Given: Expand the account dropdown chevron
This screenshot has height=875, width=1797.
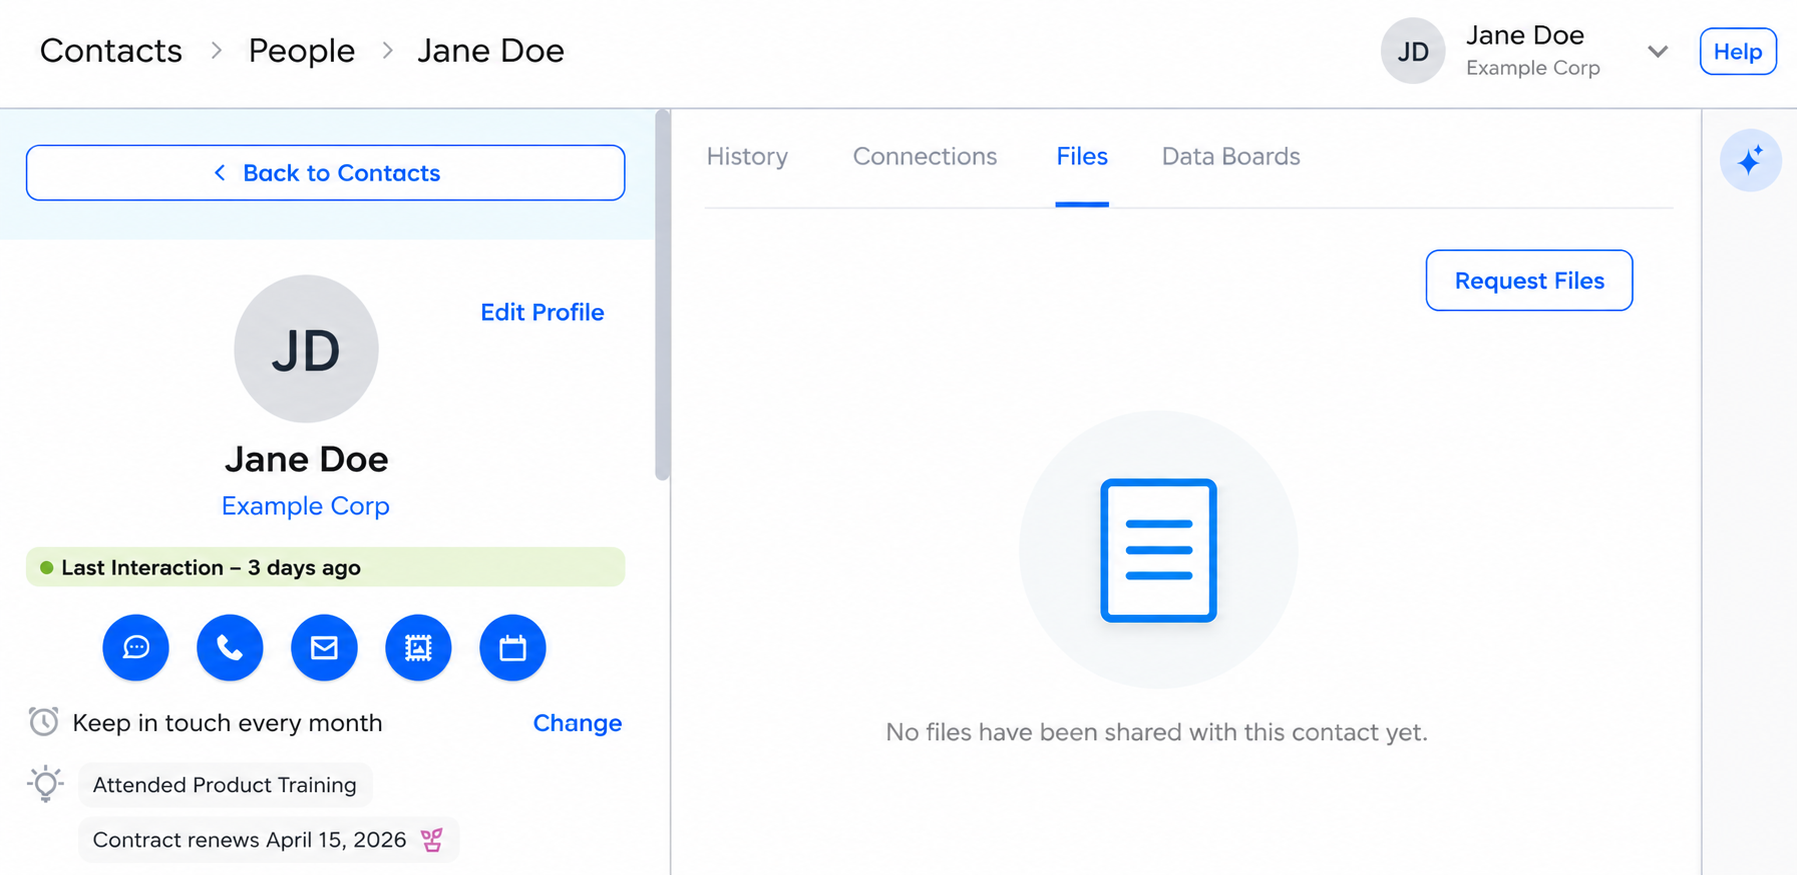Looking at the screenshot, I should click(x=1657, y=51).
